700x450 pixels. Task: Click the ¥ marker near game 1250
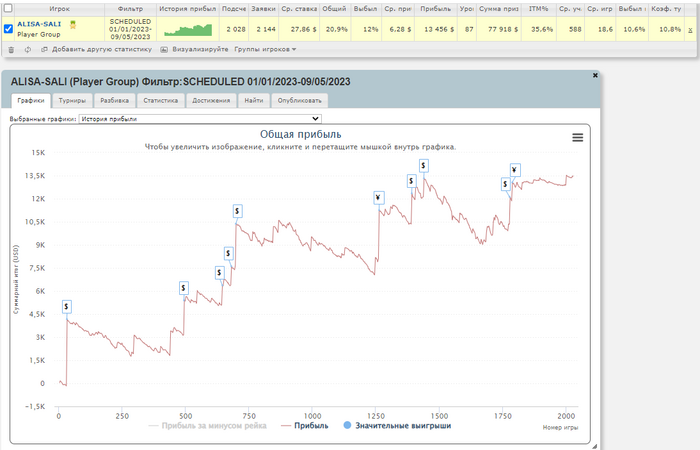[x=379, y=198]
